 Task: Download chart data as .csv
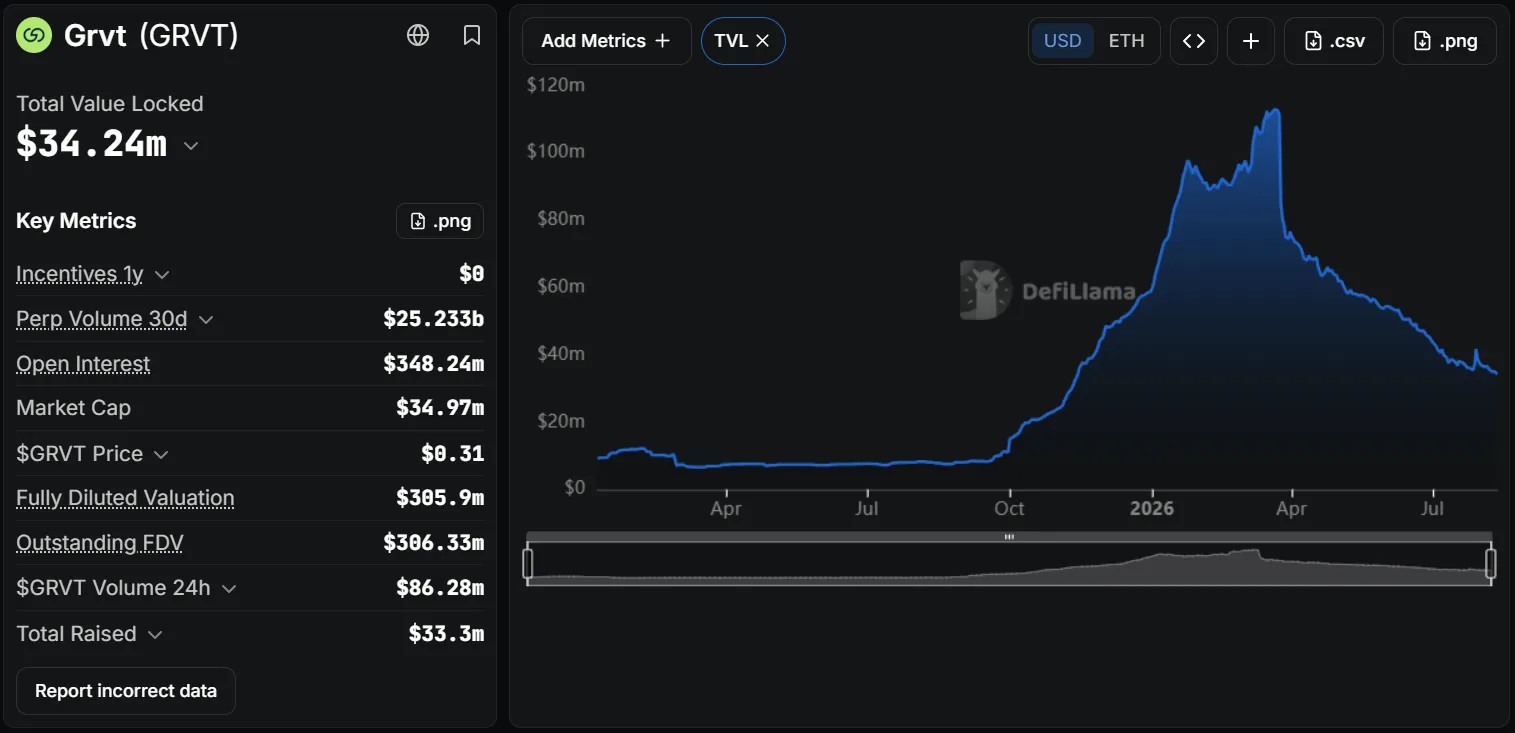[x=1334, y=41]
